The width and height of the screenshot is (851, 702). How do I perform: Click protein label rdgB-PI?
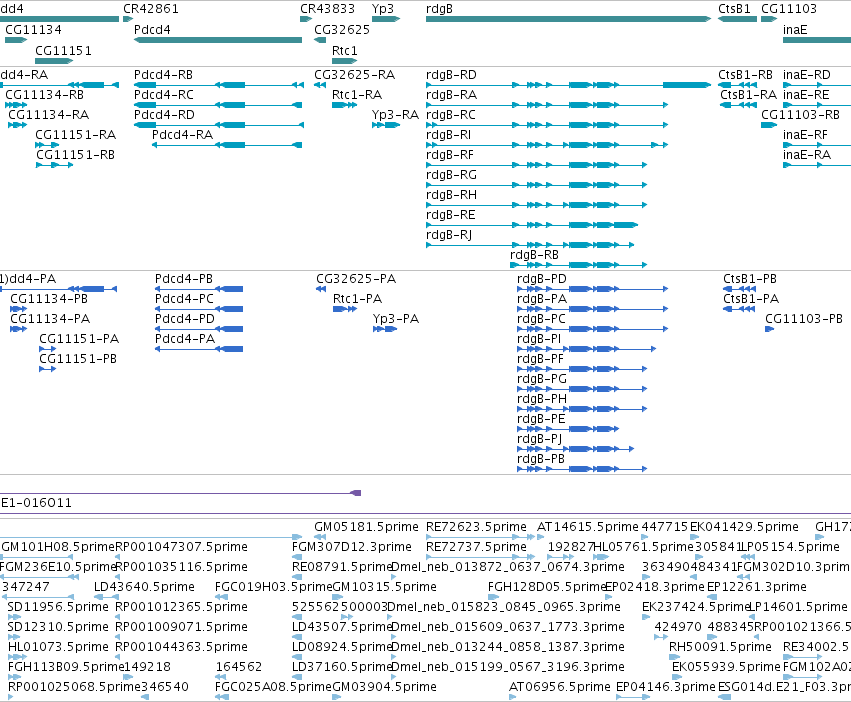(539, 339)
